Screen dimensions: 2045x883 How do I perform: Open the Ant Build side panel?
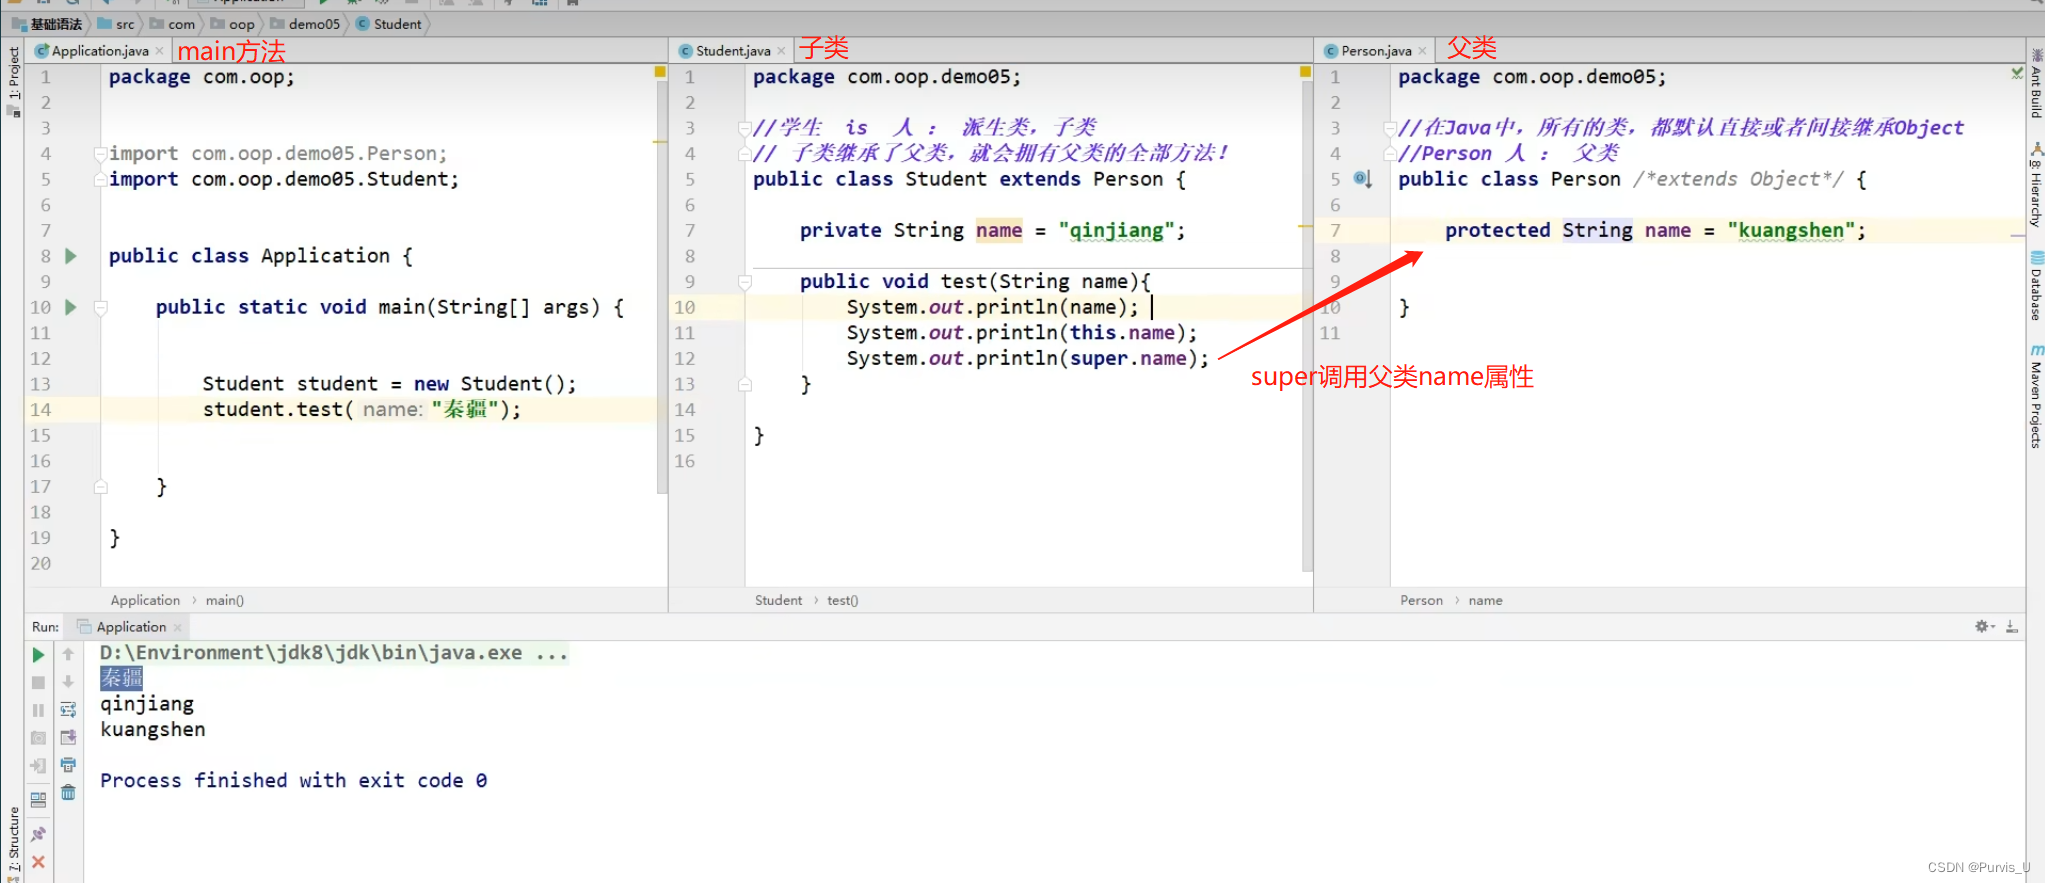2035,84
